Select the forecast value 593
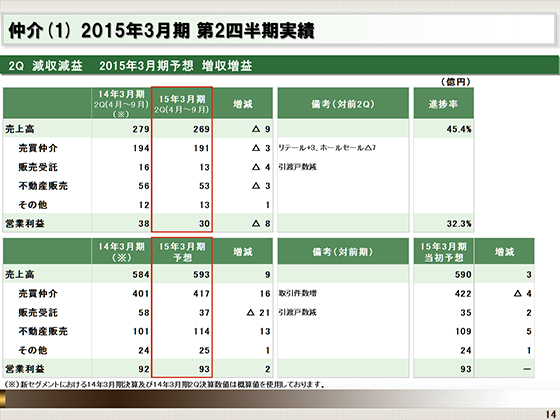The height and width of the screenshot is (420, 560). tap(201, 274)
